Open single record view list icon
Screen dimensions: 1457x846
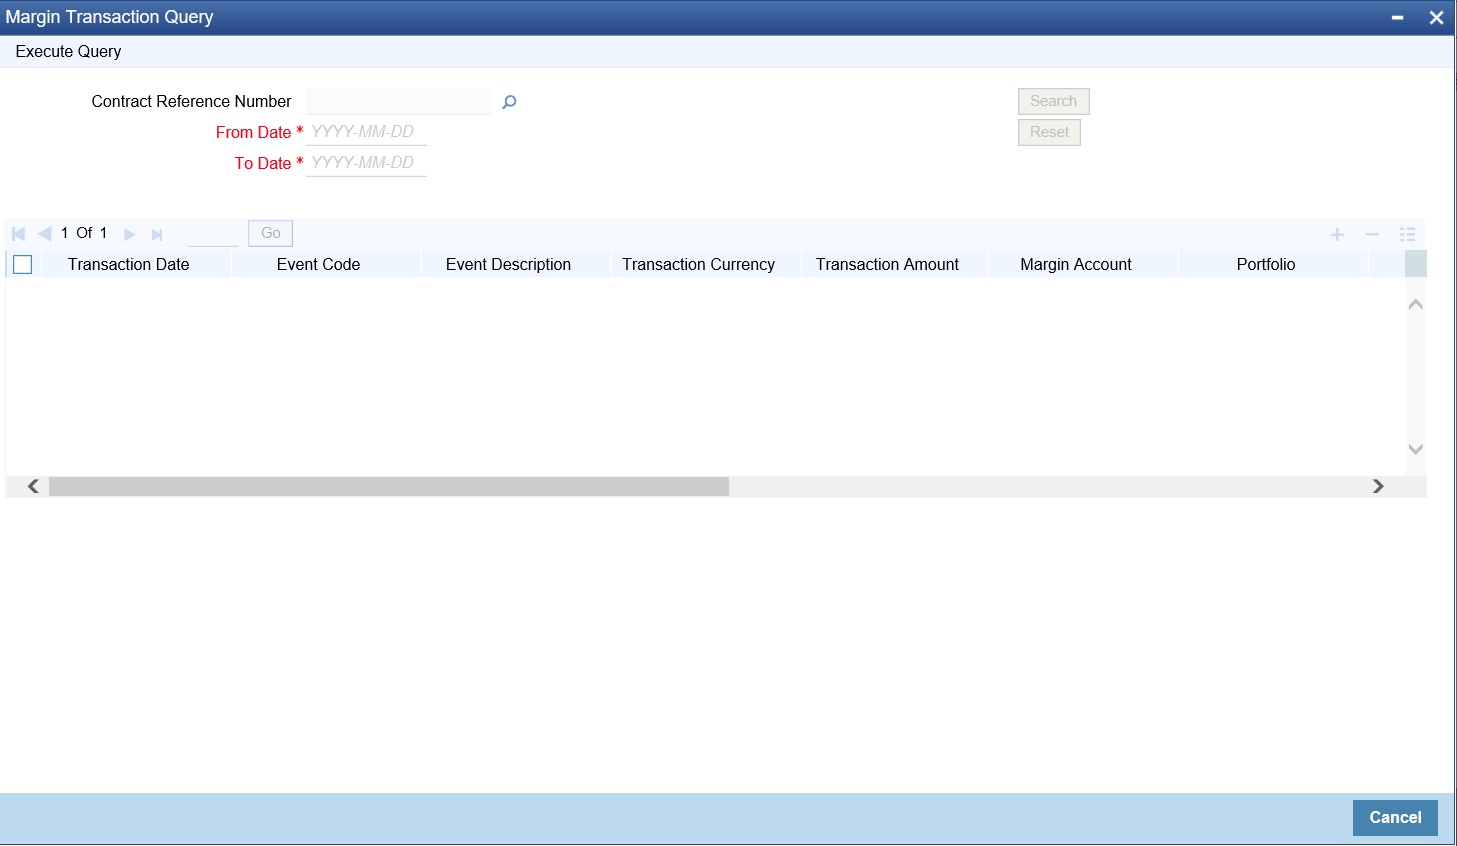point(1407,234)
